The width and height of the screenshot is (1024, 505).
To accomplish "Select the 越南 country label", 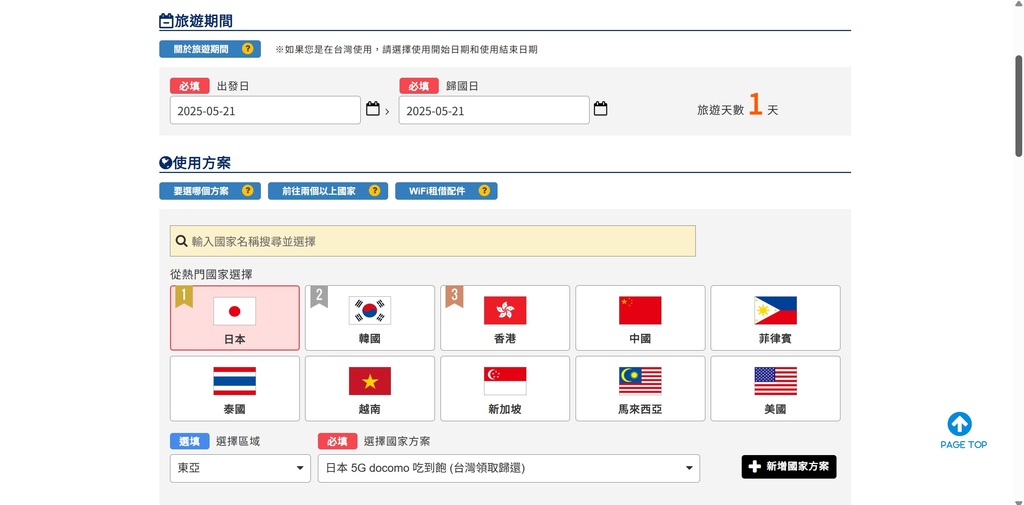I will (x=370, y=409).
